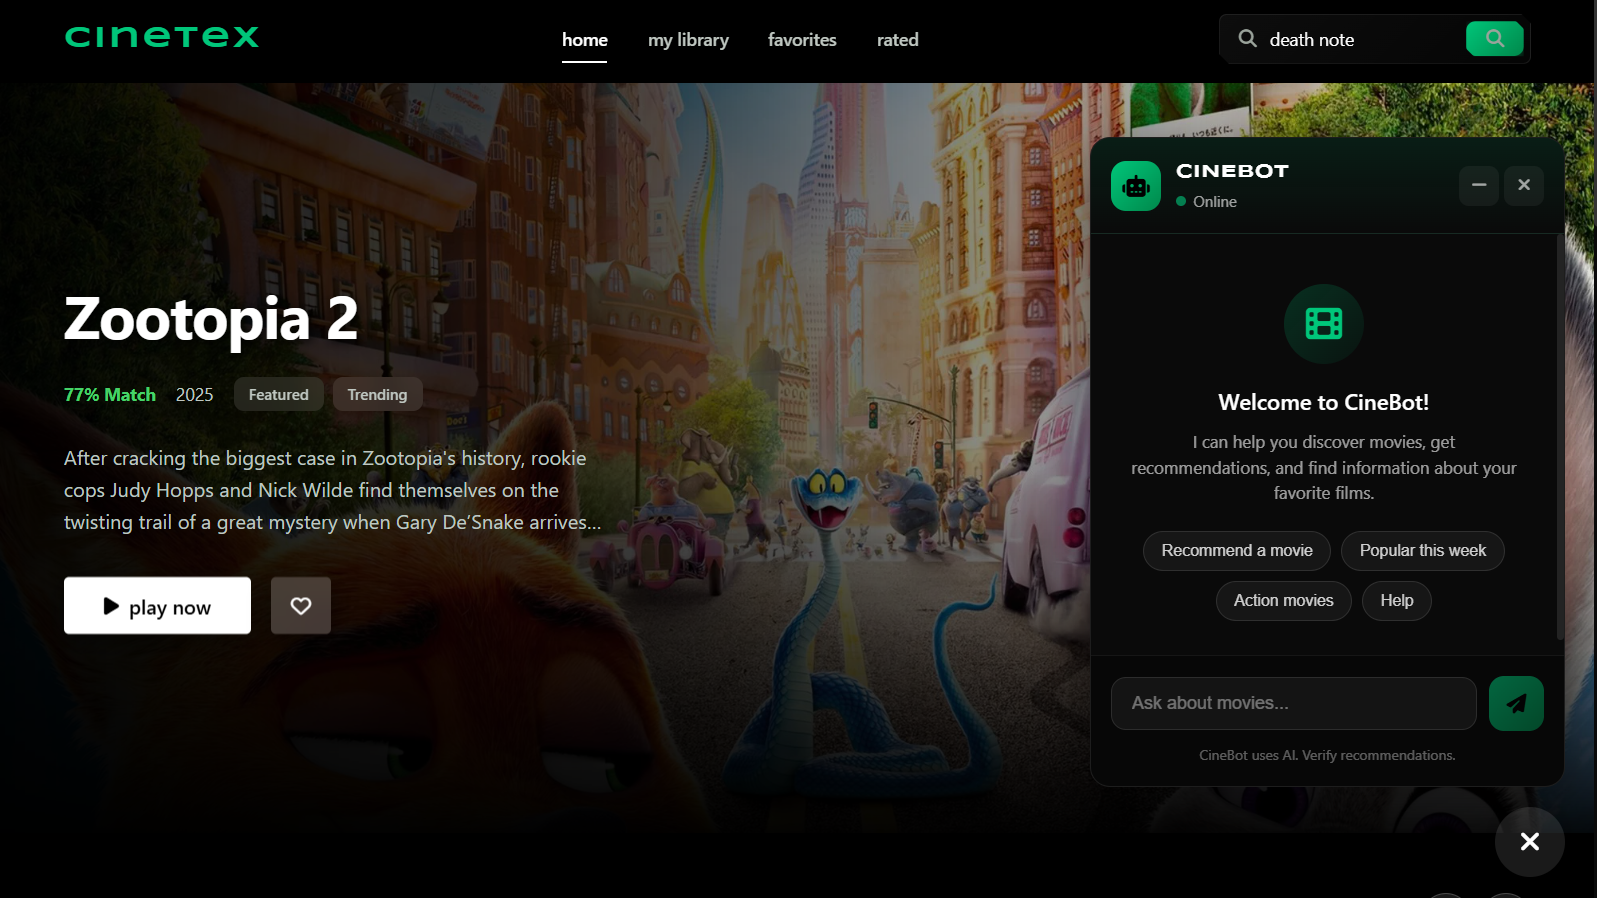Viewport: 1597px width, 898px height.
Task: Click the Trending tag
Action: [377, 394]
